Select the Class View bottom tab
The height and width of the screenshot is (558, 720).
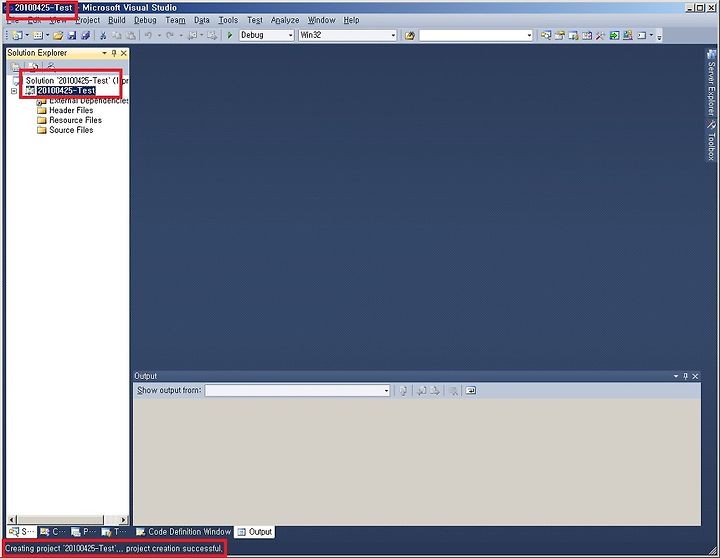click(x=53, y=532)
